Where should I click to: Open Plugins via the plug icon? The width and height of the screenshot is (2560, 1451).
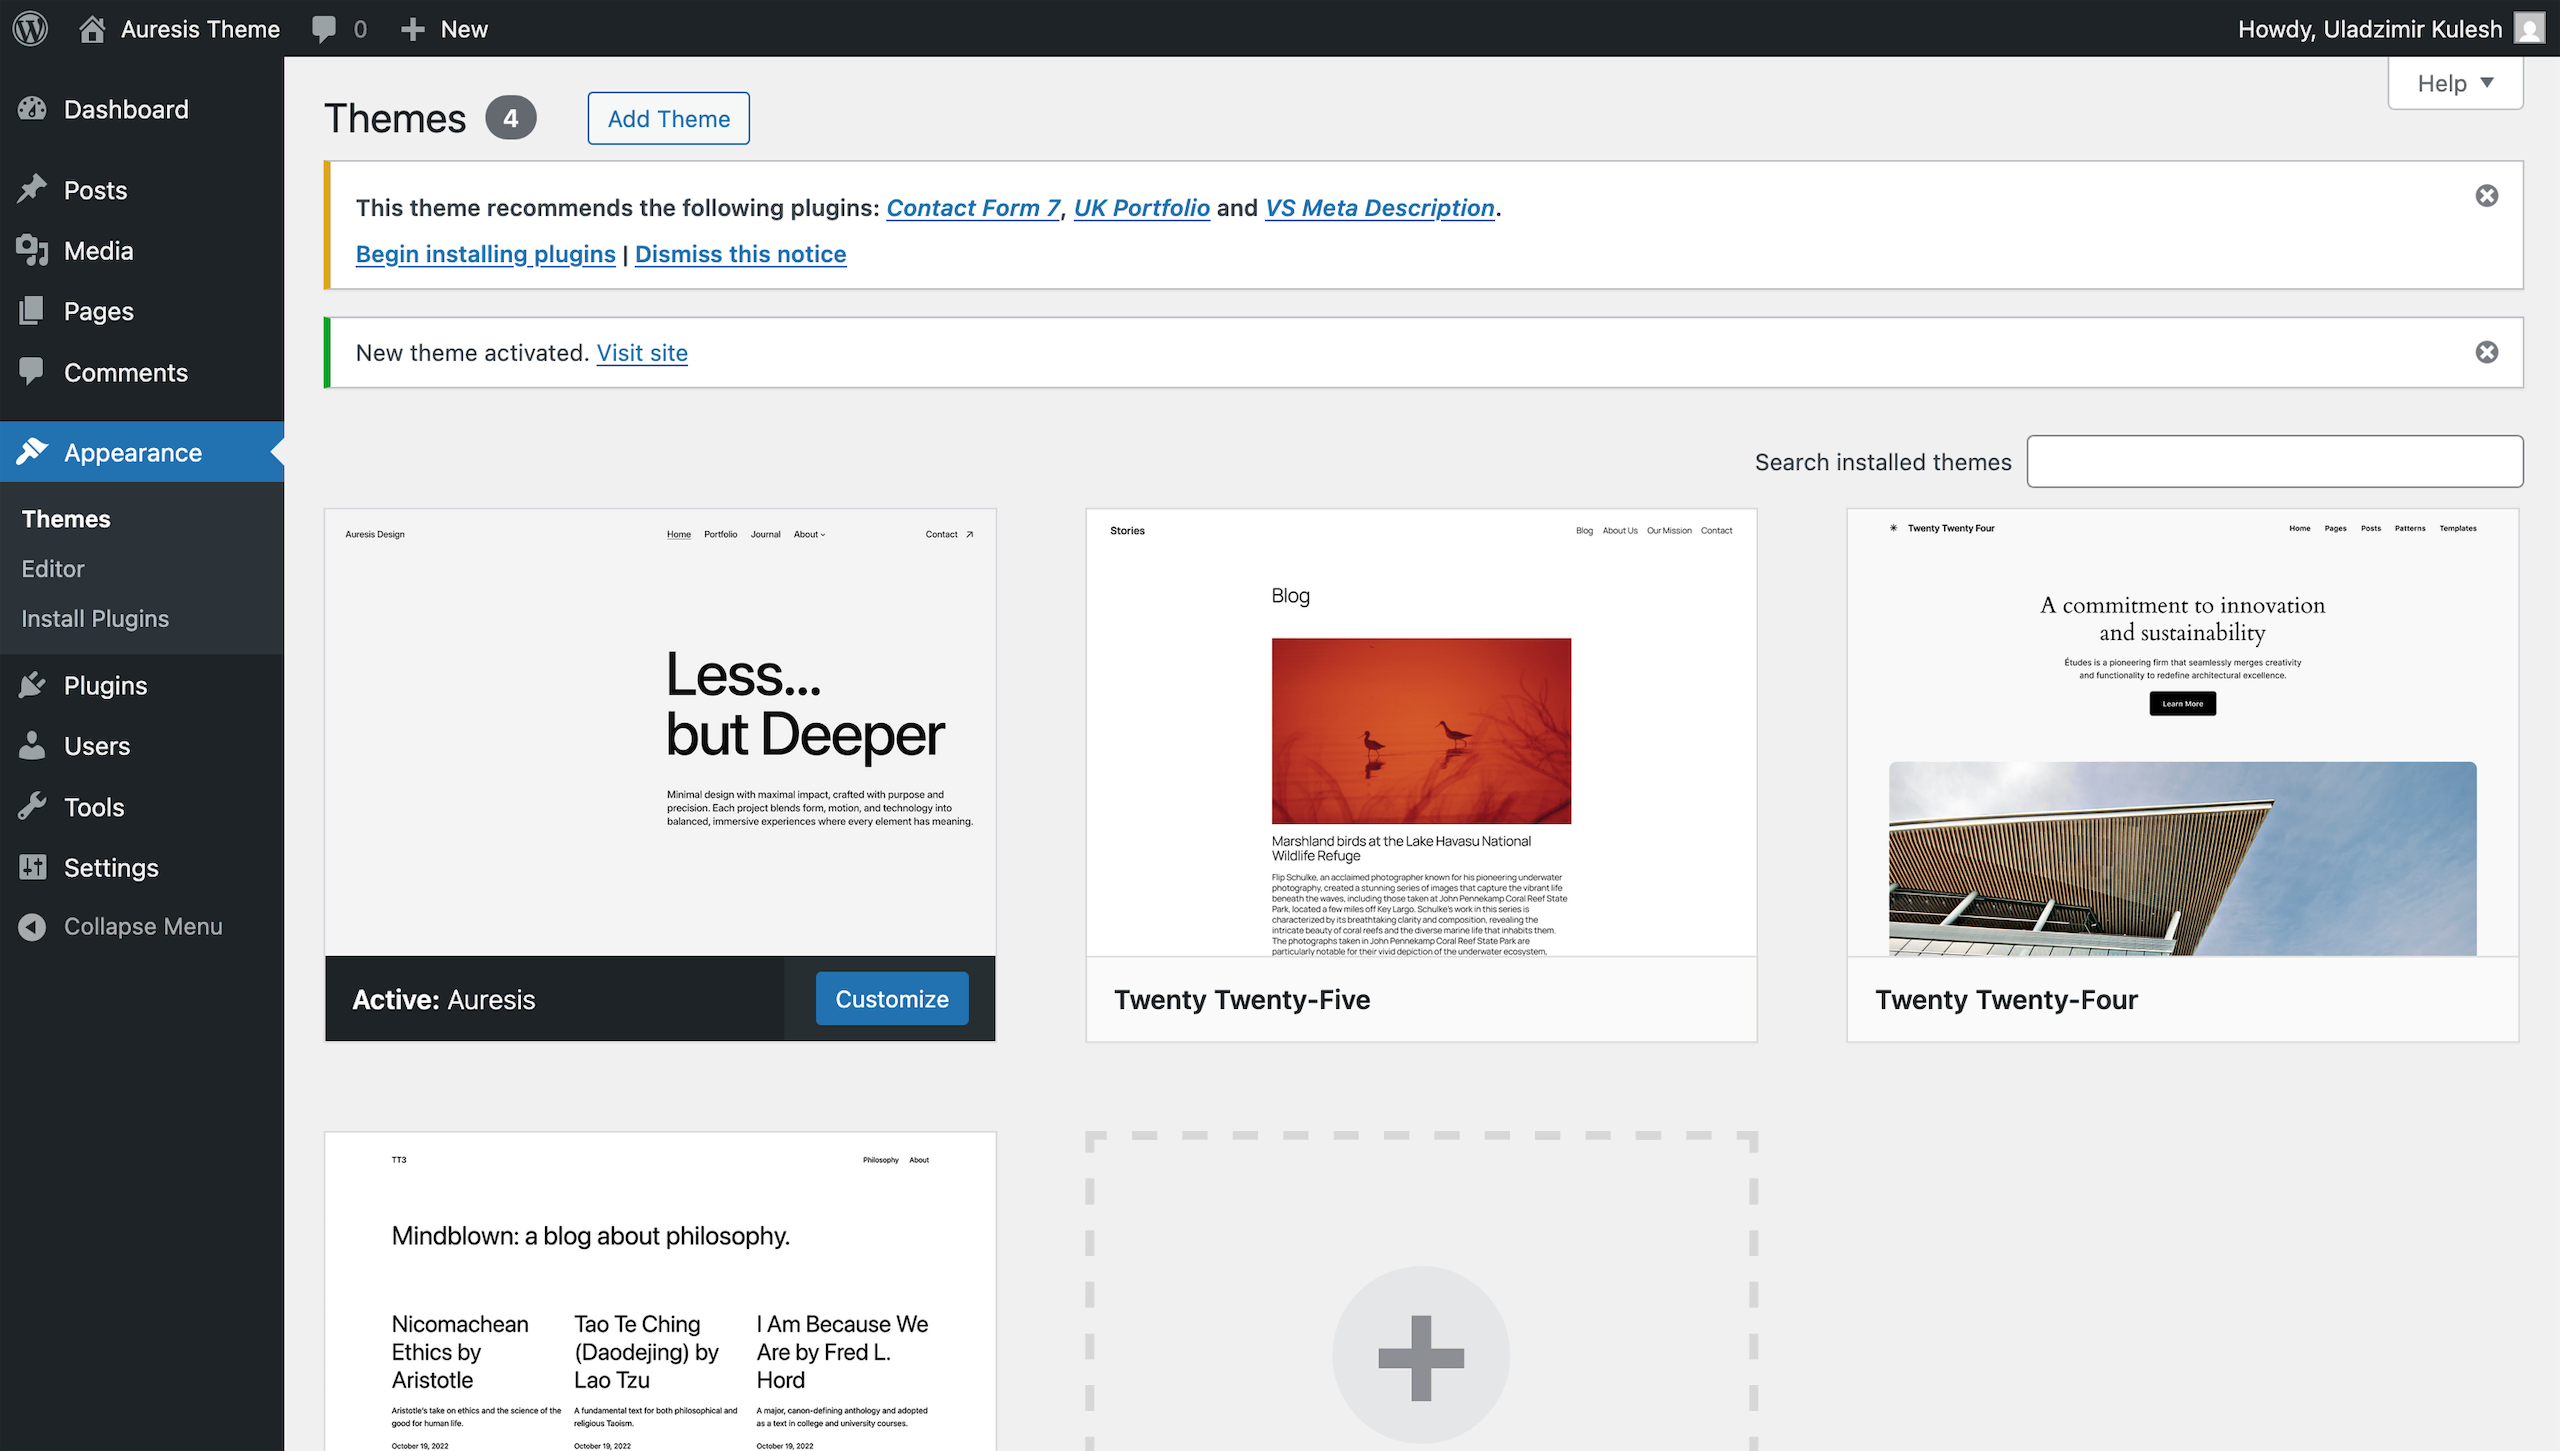coord(32,685)
